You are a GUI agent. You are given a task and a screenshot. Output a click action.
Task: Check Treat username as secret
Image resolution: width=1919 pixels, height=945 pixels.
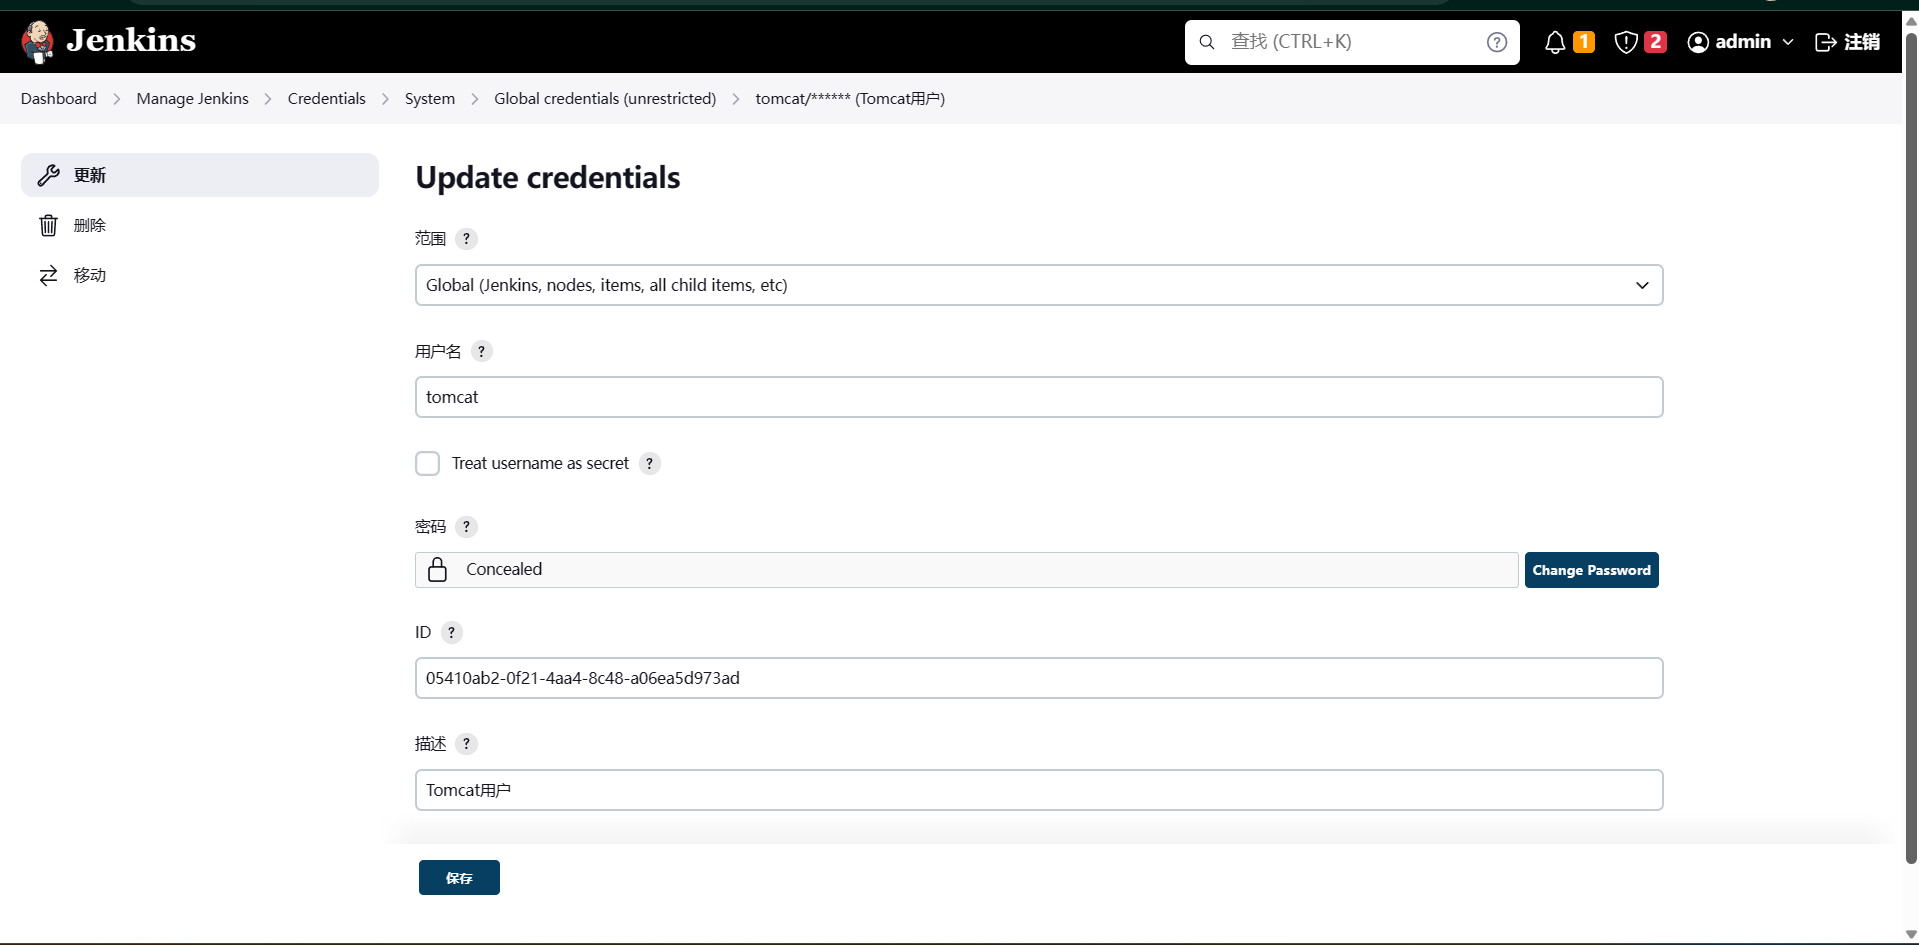(x=427, y=463)
